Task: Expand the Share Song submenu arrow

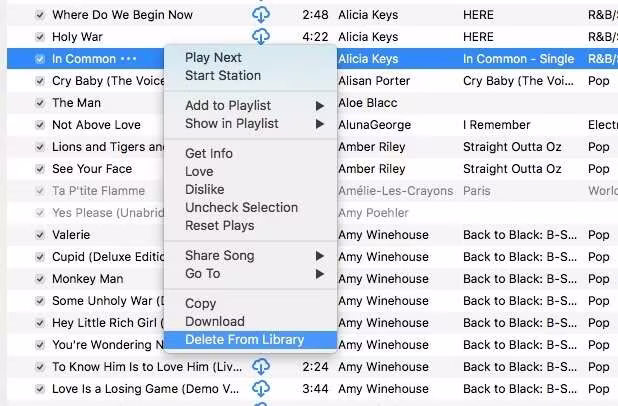Action: click(320, 256)
